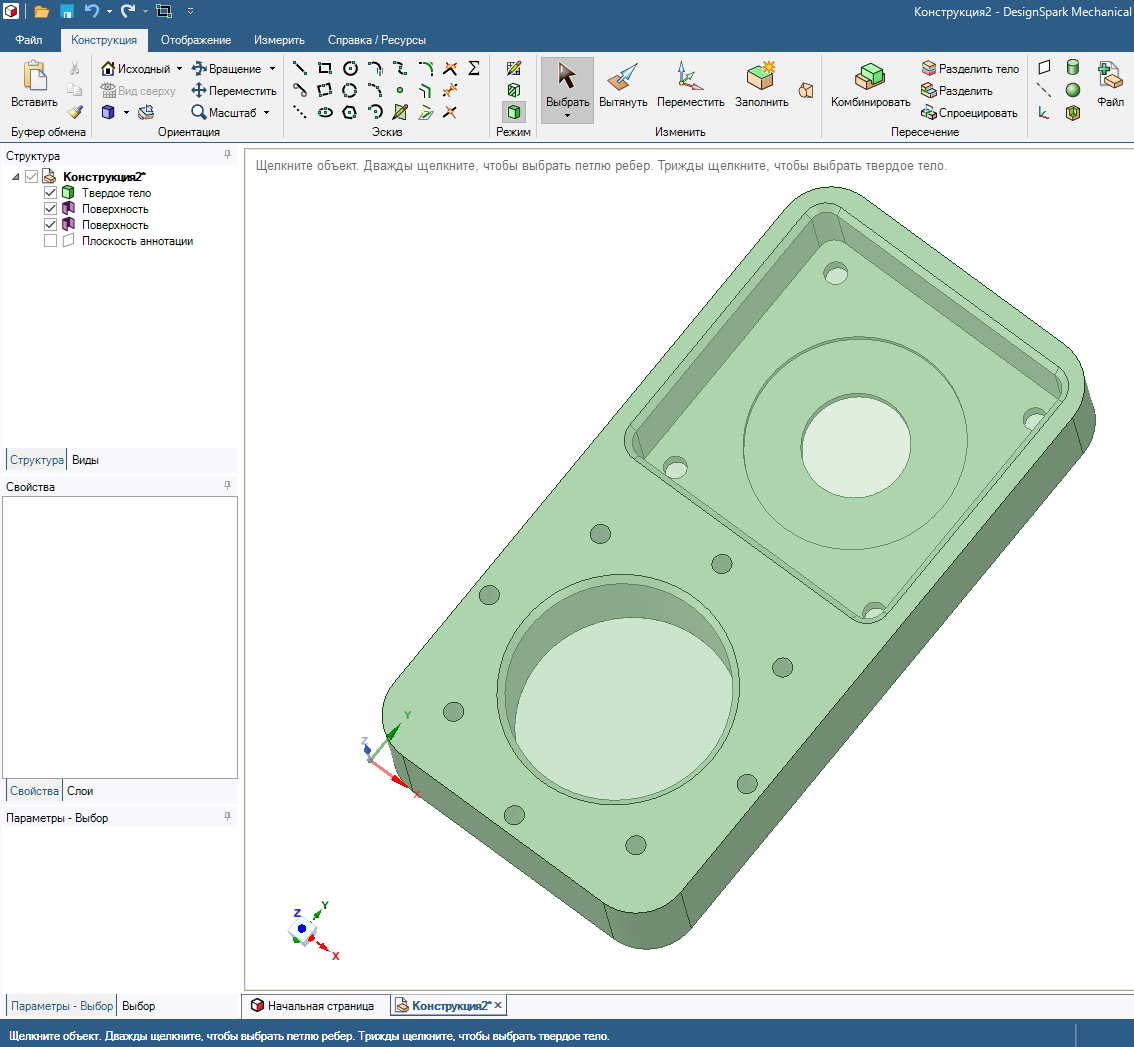Screen dimensions: 1134x1047
Task: Click the Исходный home view button
Action: tap(135, 69)
